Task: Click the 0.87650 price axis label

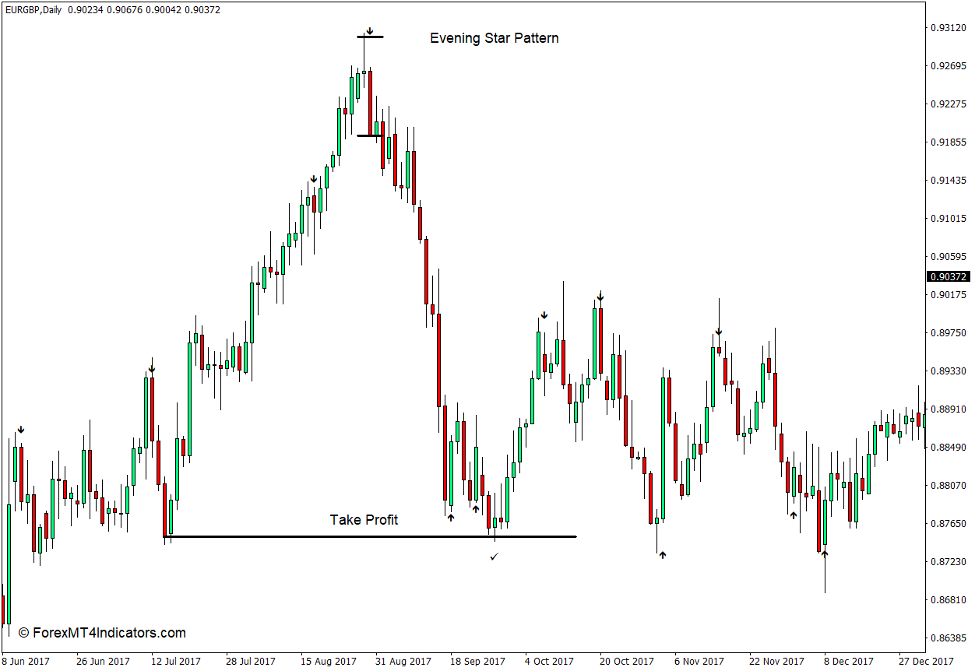Action: pos(948,523)
